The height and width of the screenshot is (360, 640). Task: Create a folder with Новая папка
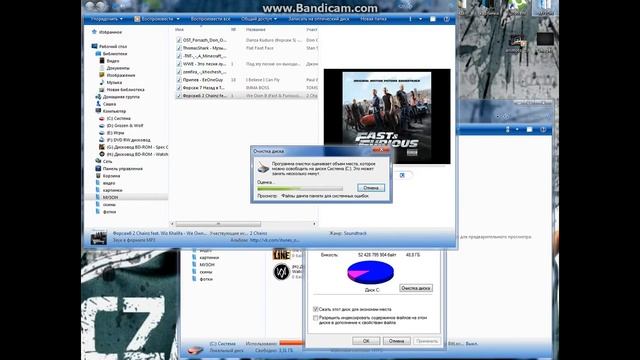(373, 19)
